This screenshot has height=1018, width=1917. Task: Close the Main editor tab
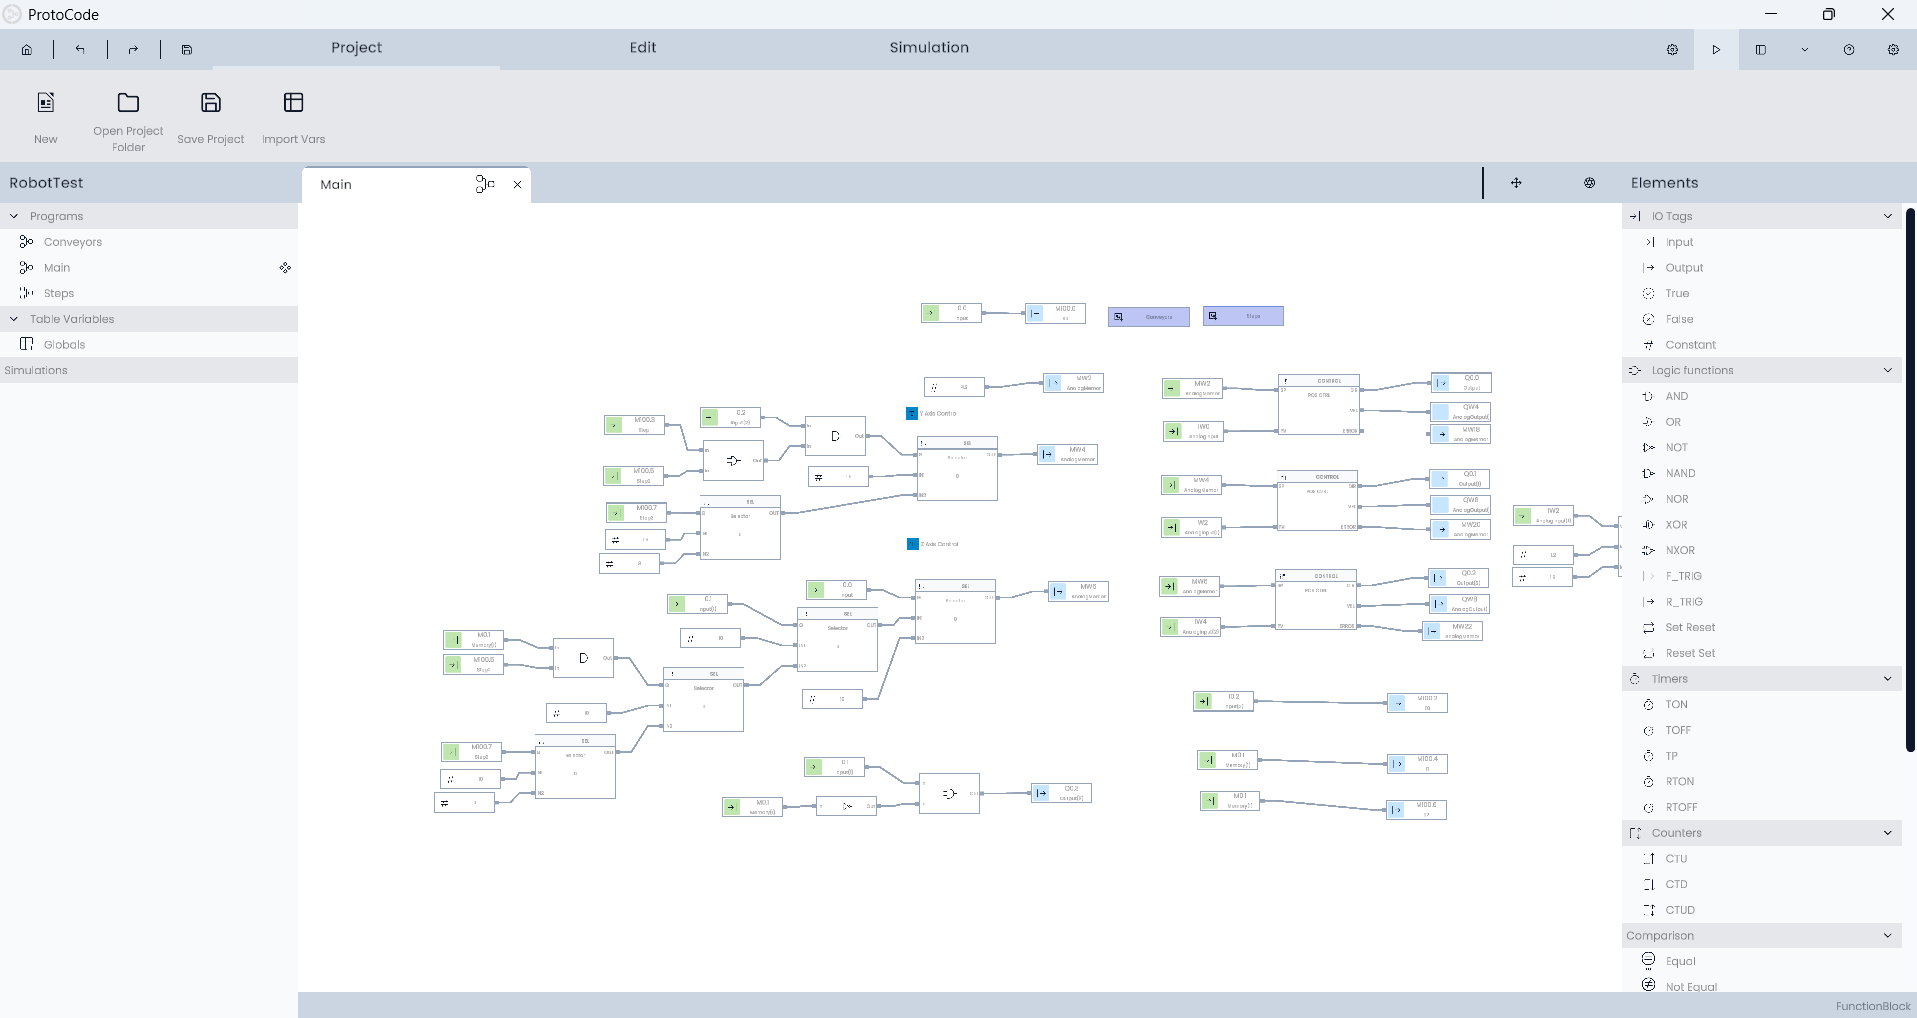coord(517,184)
